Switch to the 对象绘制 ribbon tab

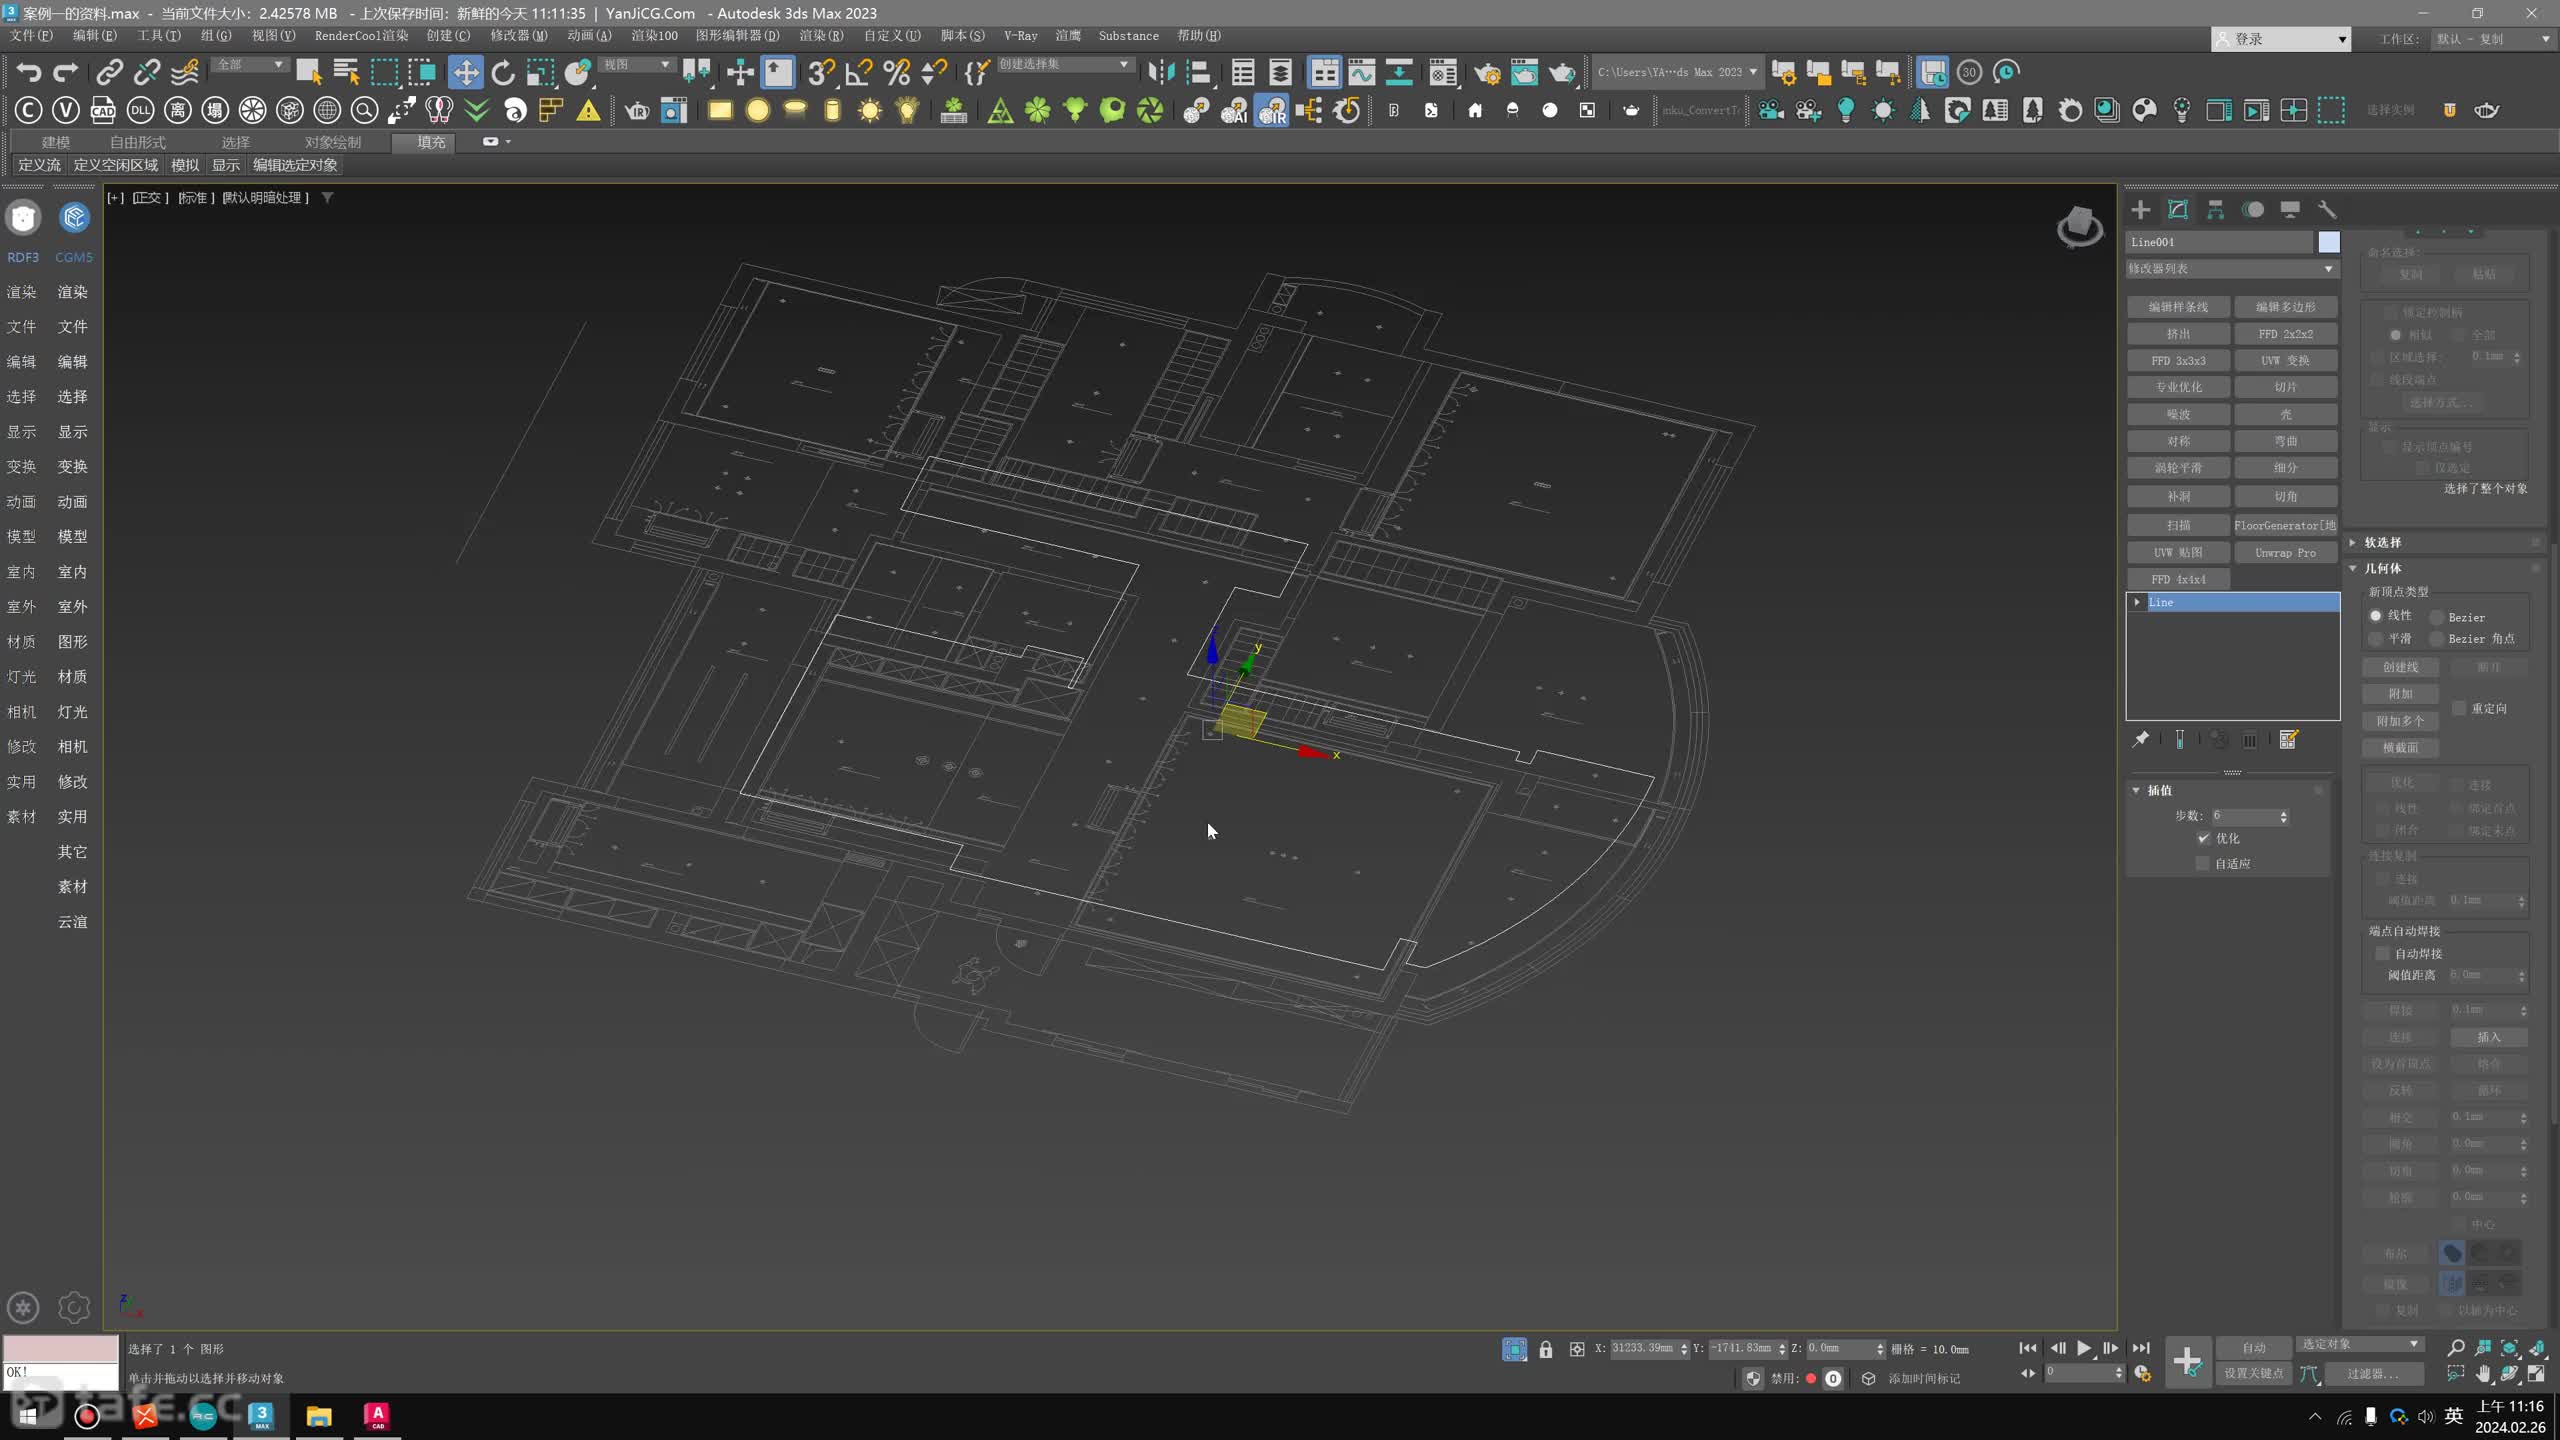click(x=333, y=142)
